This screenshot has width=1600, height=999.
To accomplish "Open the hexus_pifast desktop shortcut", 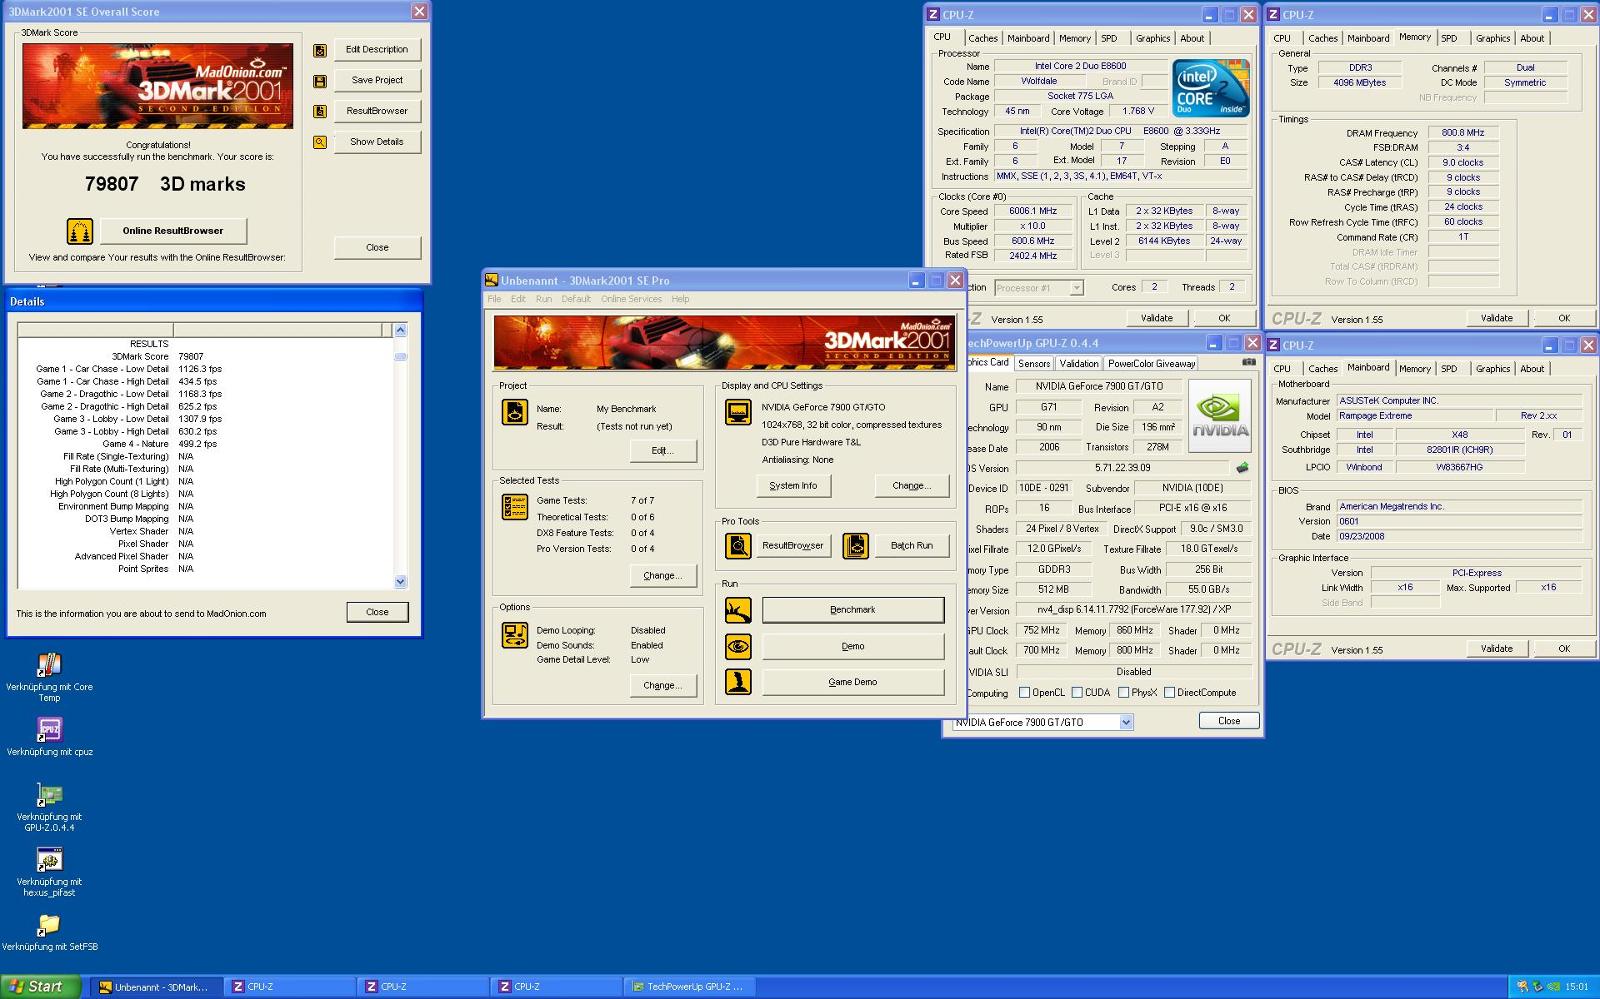I will [x=49, y=860].
